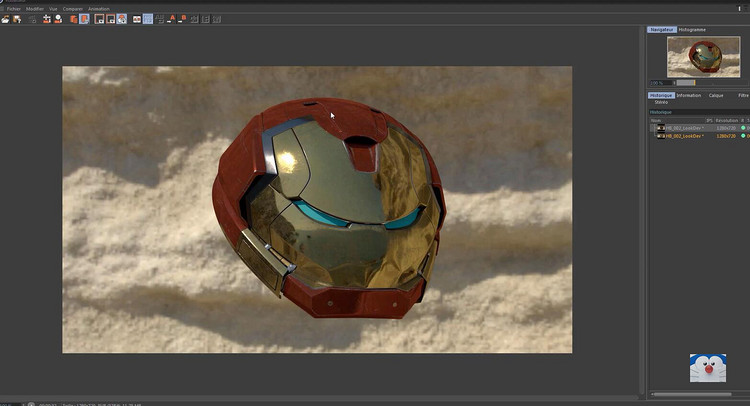Switch to the Histogramme tab
Screen dimensions: 750x406
click(692, 30)
